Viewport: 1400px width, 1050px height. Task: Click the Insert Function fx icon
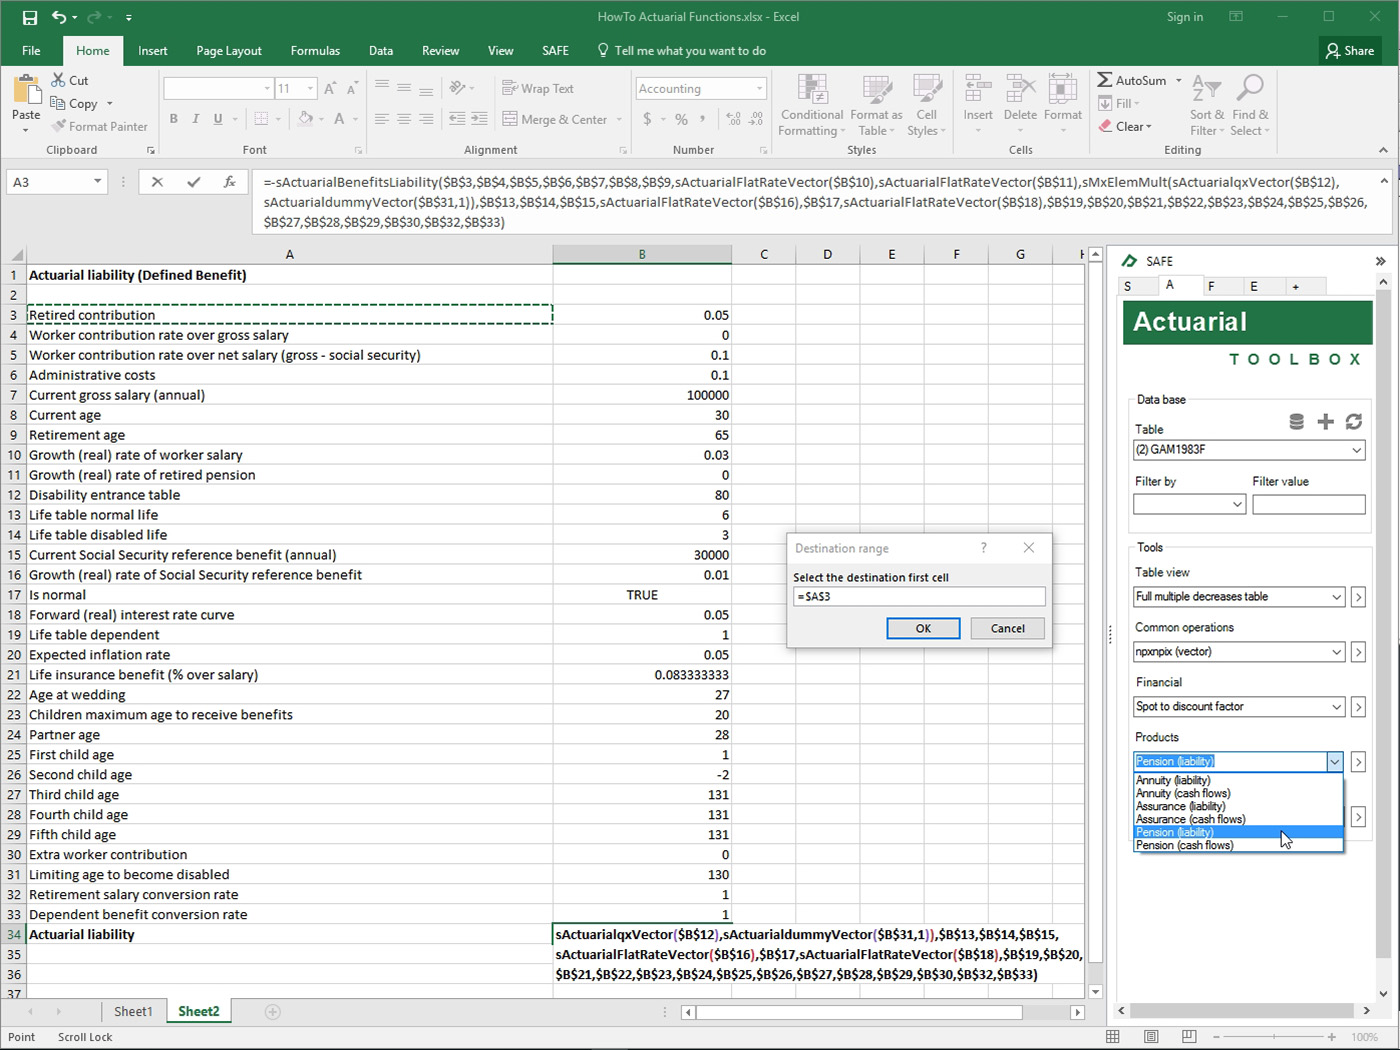click(230, 182)
